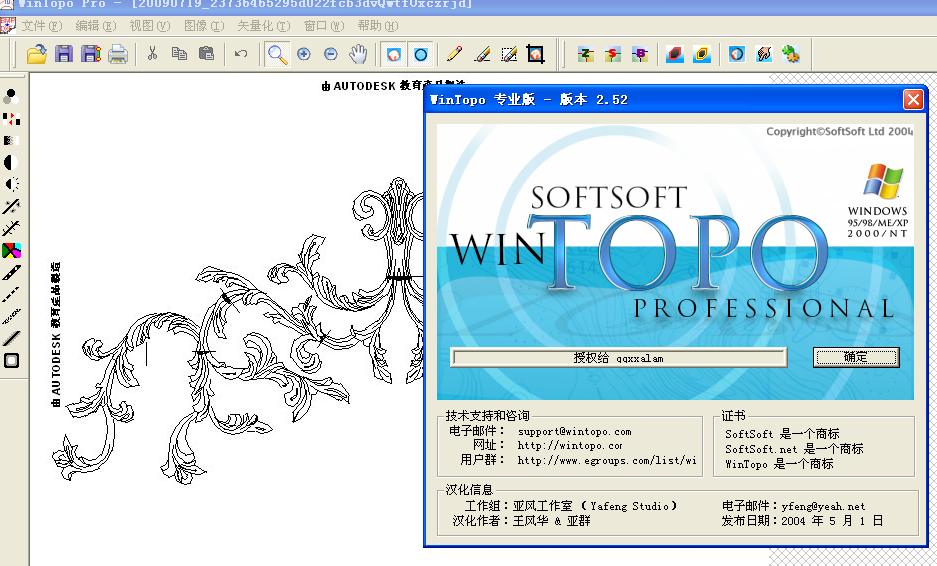Select the Pencil drawing tool
The width and height of the screenshot is (937, 566).
pos(455,54)
